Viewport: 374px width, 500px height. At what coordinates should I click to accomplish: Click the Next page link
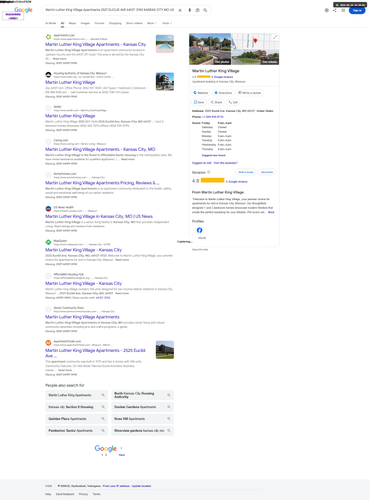122,455
